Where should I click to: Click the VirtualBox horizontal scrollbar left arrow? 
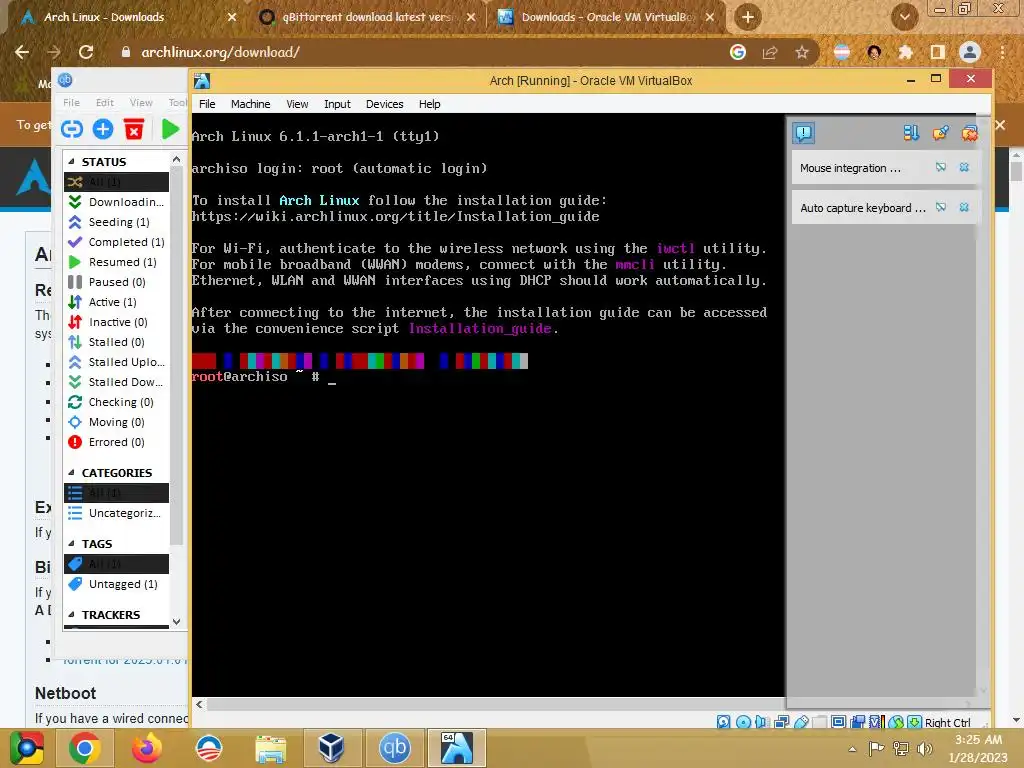tap(199, 704)
